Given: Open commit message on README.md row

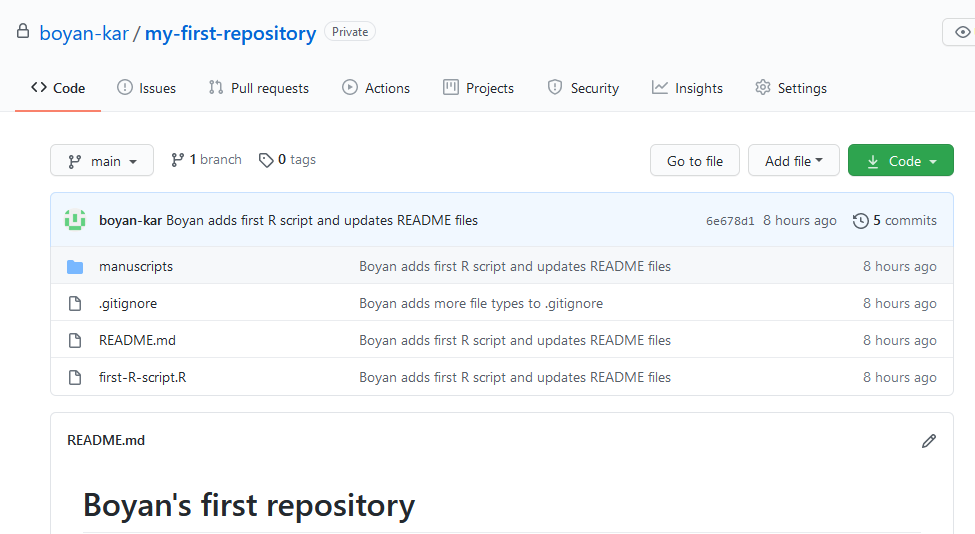Looking at the screenshot, I should [515, 341].
